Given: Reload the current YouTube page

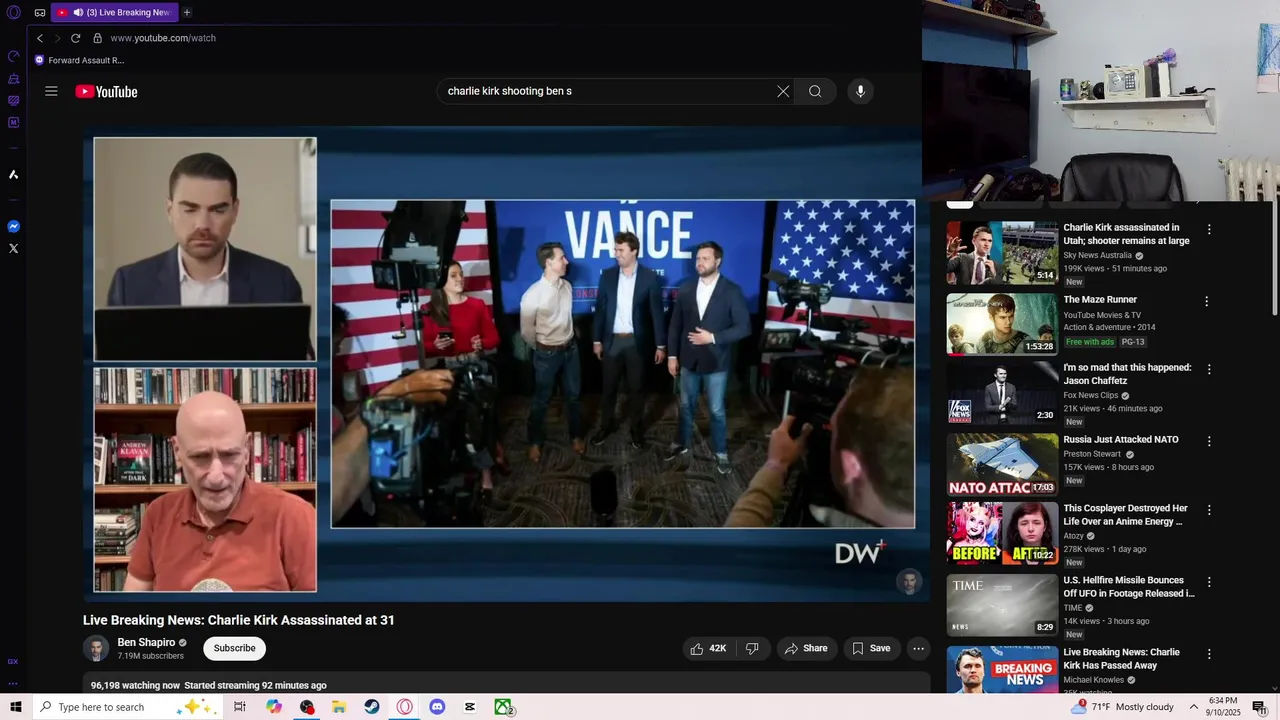Looking at the screenshot, I should [75, 38].
